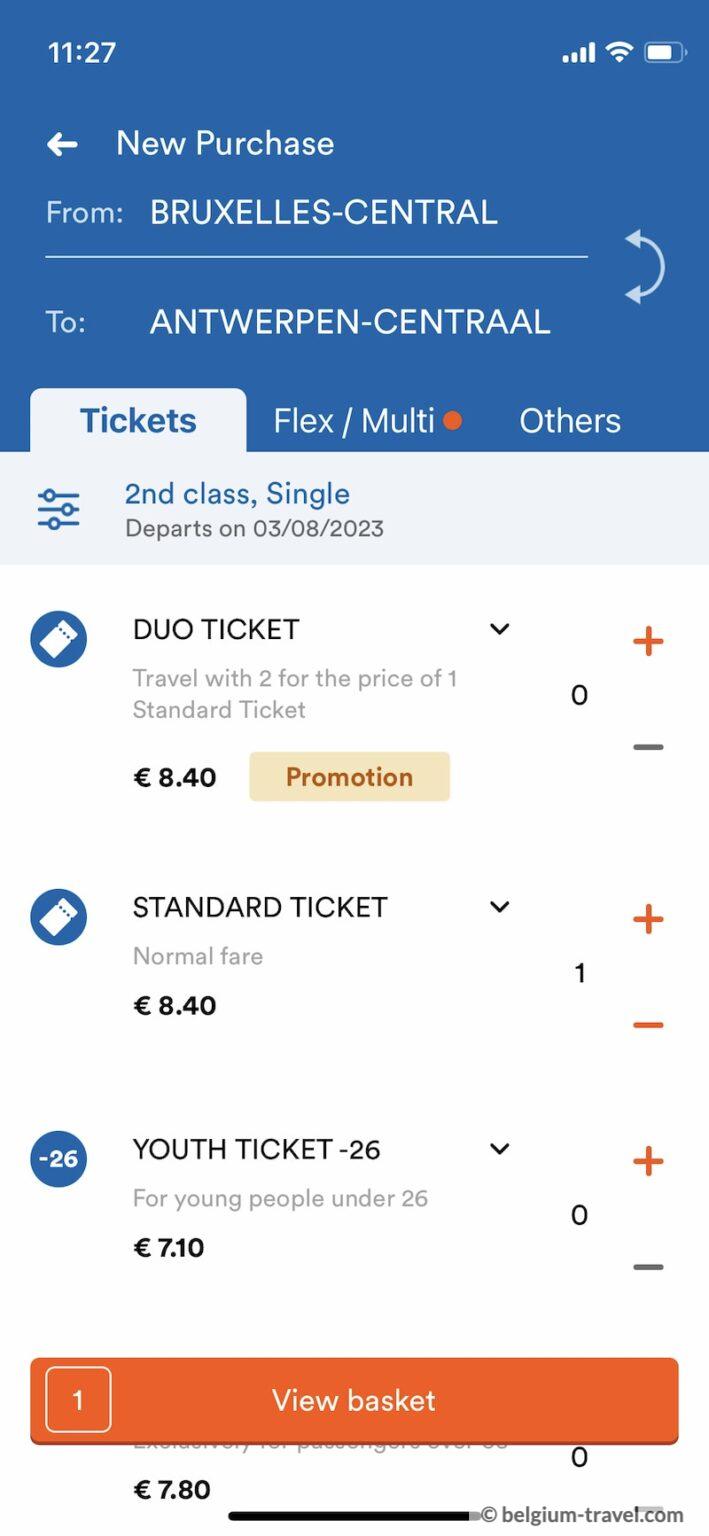Open the filter settings icon
Screen dimensions: 709x1536
(x=57, y=508)
